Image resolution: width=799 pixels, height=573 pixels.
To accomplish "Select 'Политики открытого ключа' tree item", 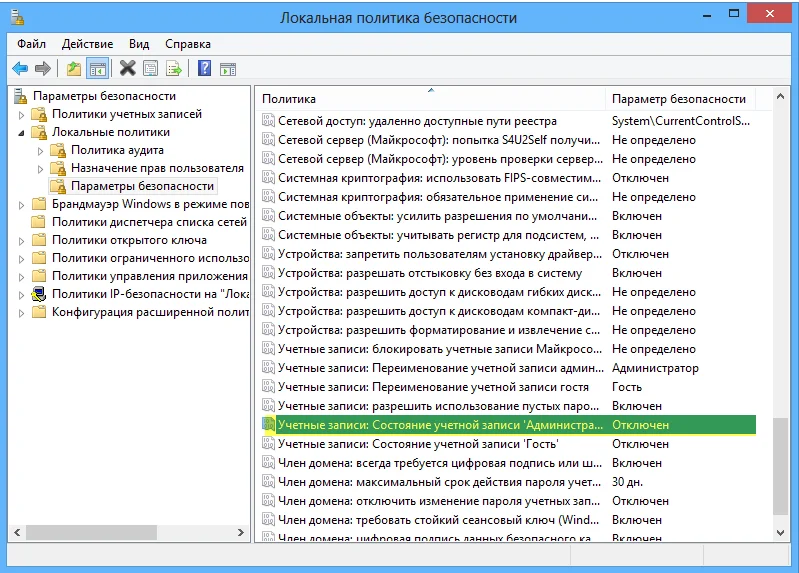I will click(x=129, y=240).
